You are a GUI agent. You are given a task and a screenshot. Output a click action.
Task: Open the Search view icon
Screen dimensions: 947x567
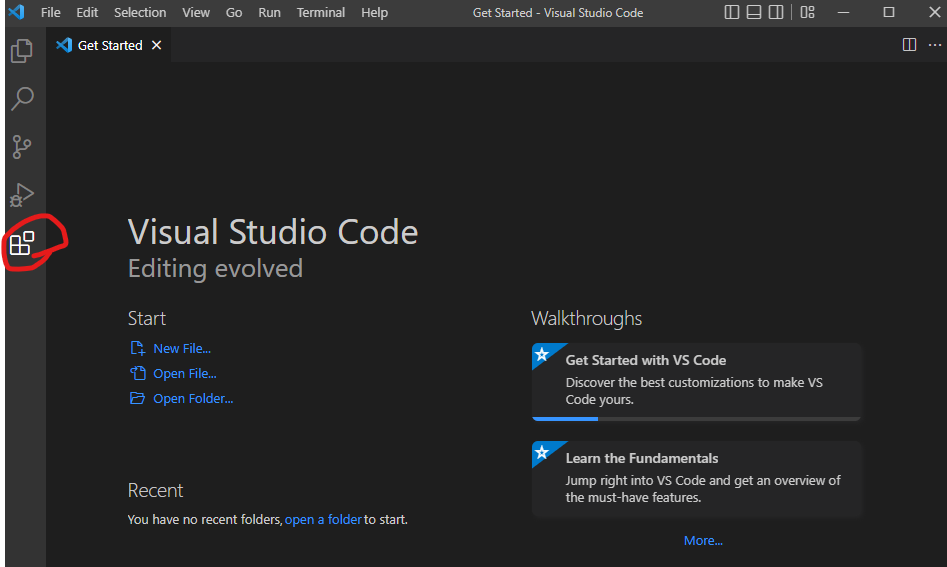tap(22, 98)
